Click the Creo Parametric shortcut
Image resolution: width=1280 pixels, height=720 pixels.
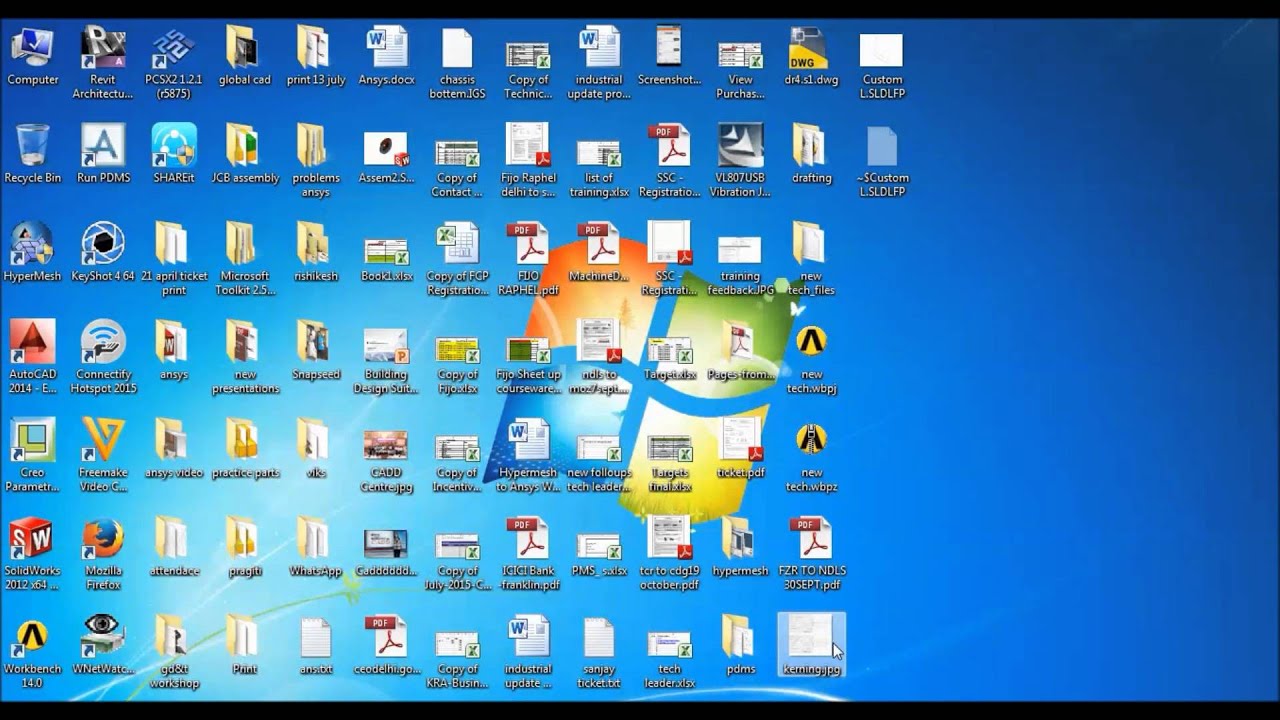[32, 455]
